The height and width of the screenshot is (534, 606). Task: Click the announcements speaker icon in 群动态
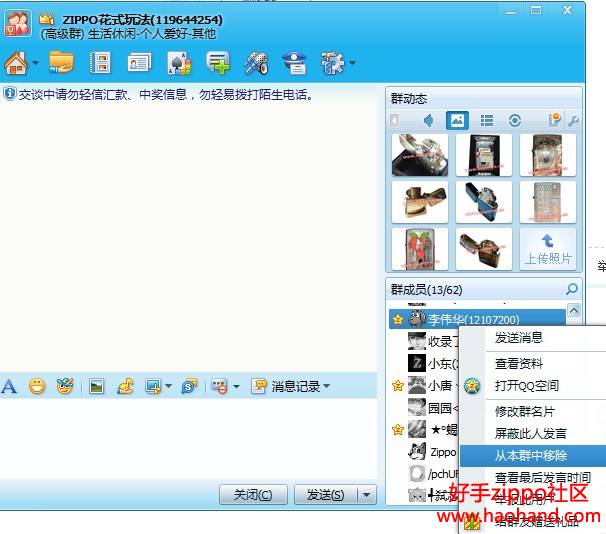point(429,121)
